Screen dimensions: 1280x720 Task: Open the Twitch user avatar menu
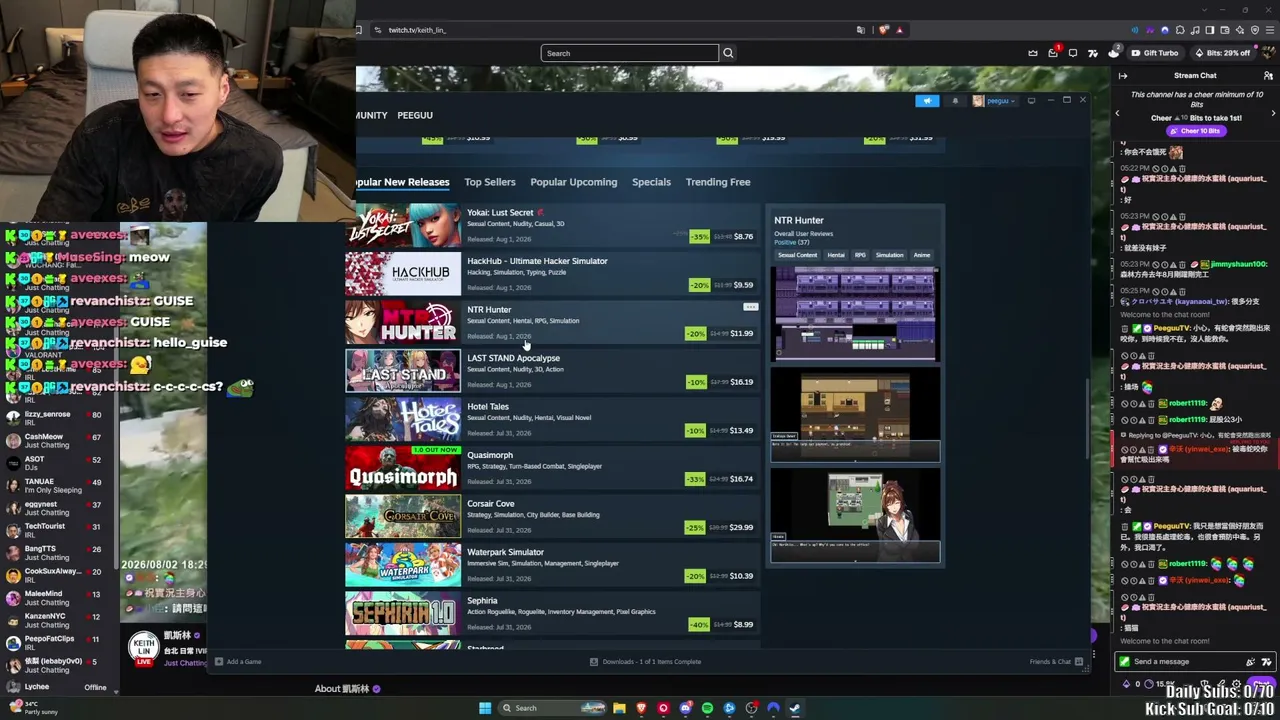point(1268,53)
